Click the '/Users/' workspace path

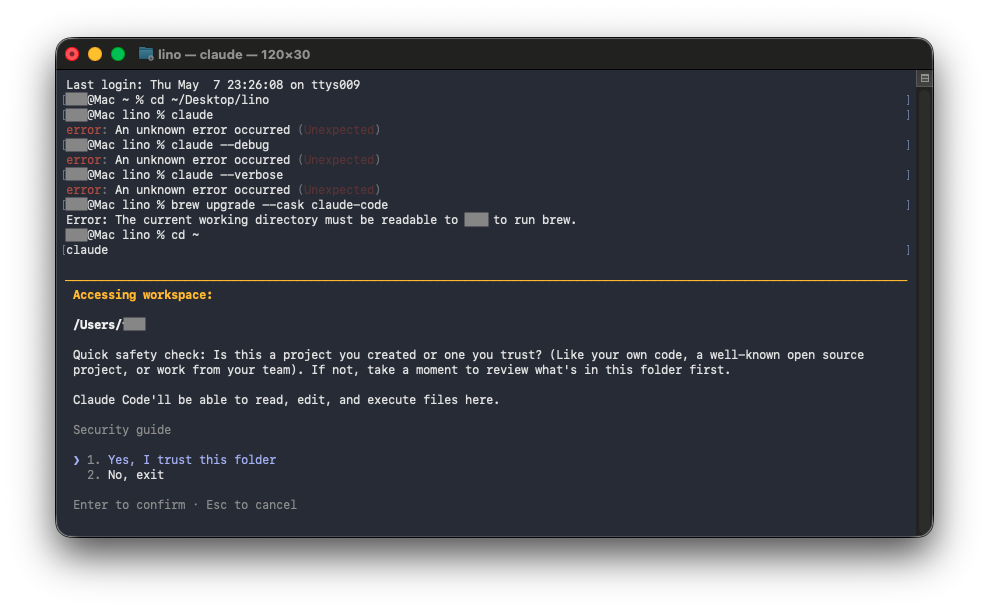(x=109, y=325)
